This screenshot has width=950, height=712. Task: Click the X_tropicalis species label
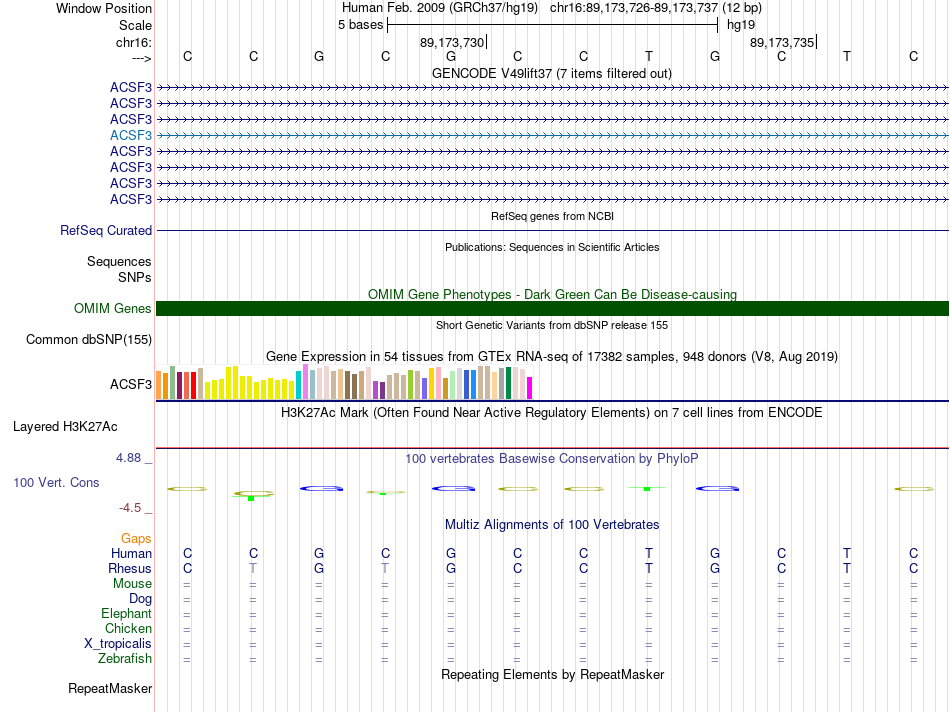click(x=118, y=644)
